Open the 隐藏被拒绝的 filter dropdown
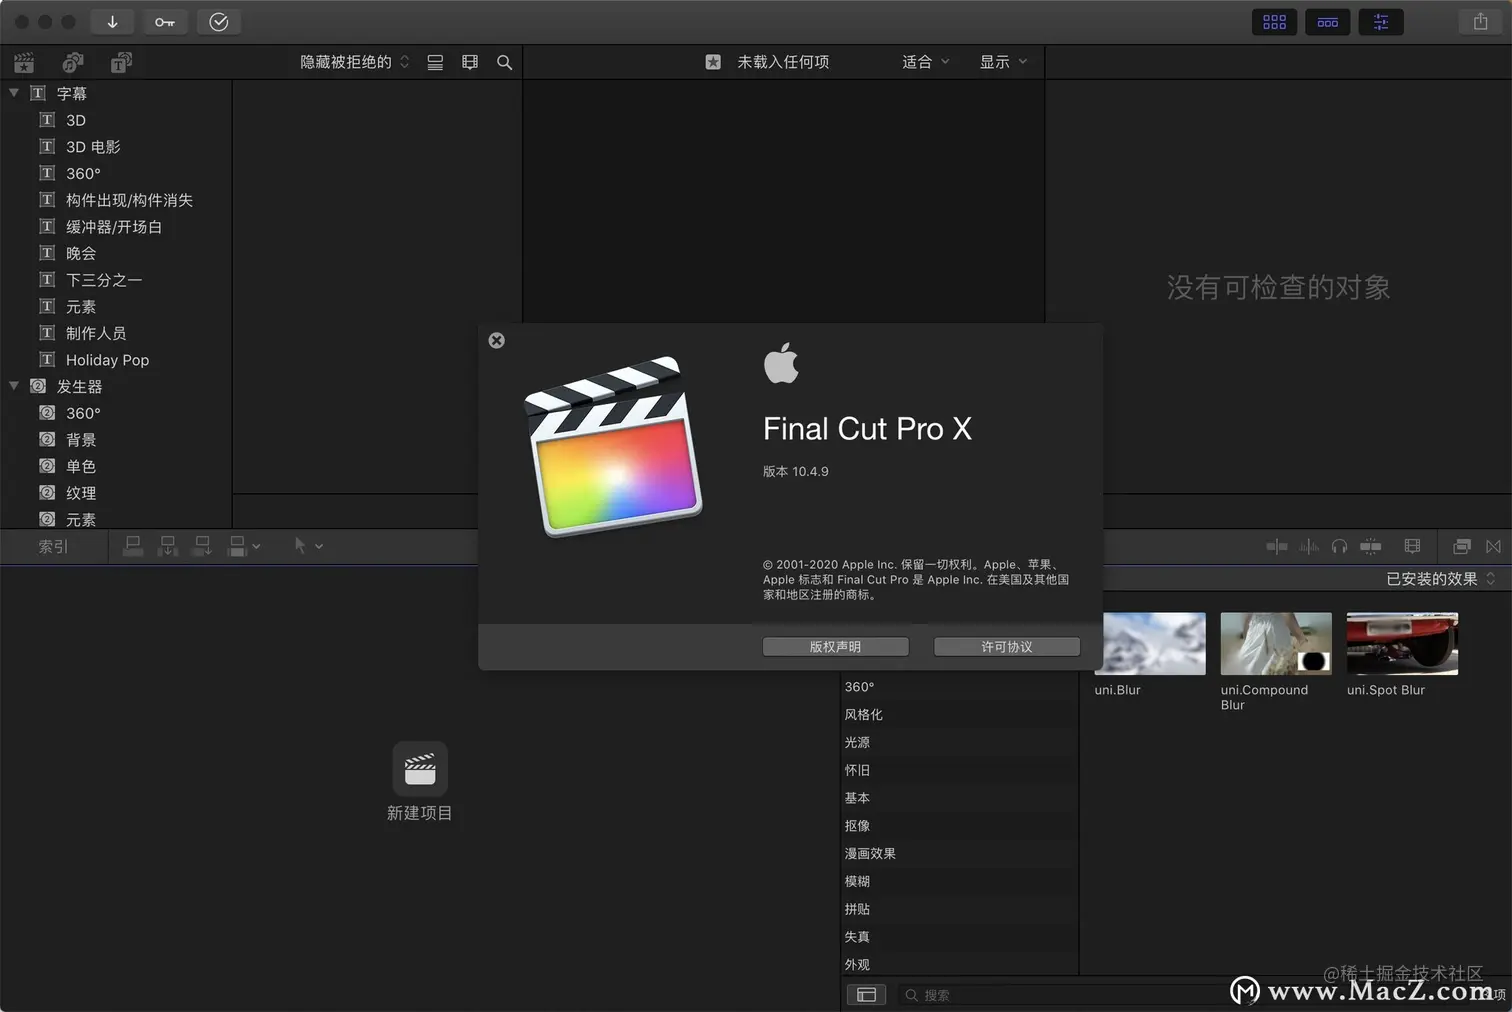Viewport: 1512px width, 1012px height. [354, 62]
